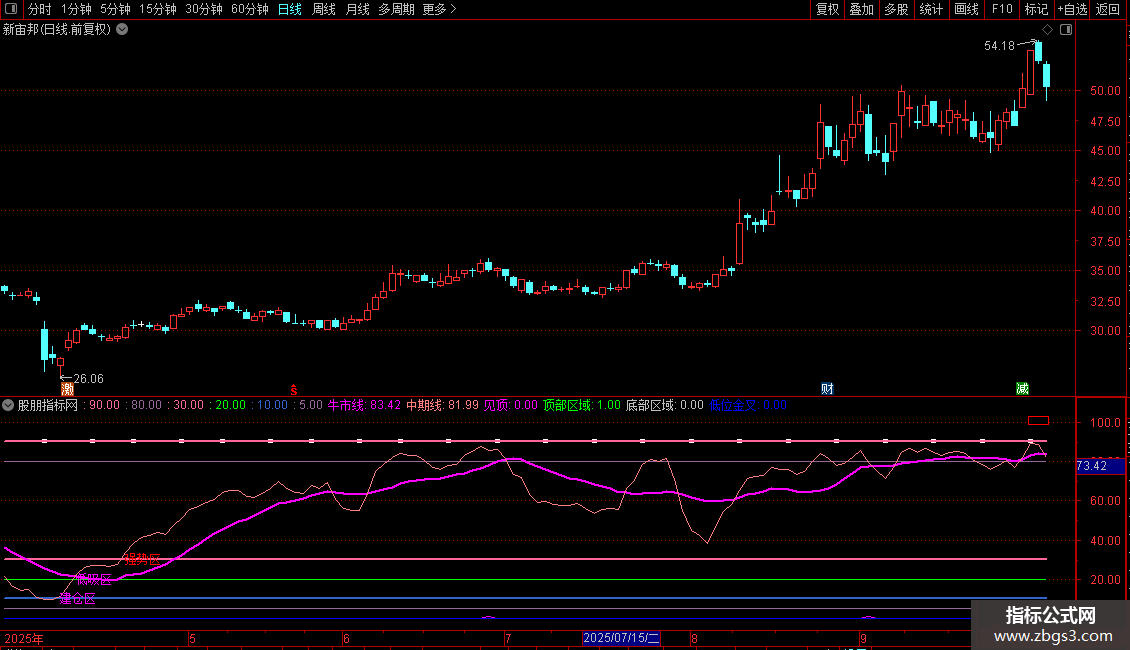Click the 73.42 value label on indicator axis
1130x650 pixels.
pos(1091,466)
